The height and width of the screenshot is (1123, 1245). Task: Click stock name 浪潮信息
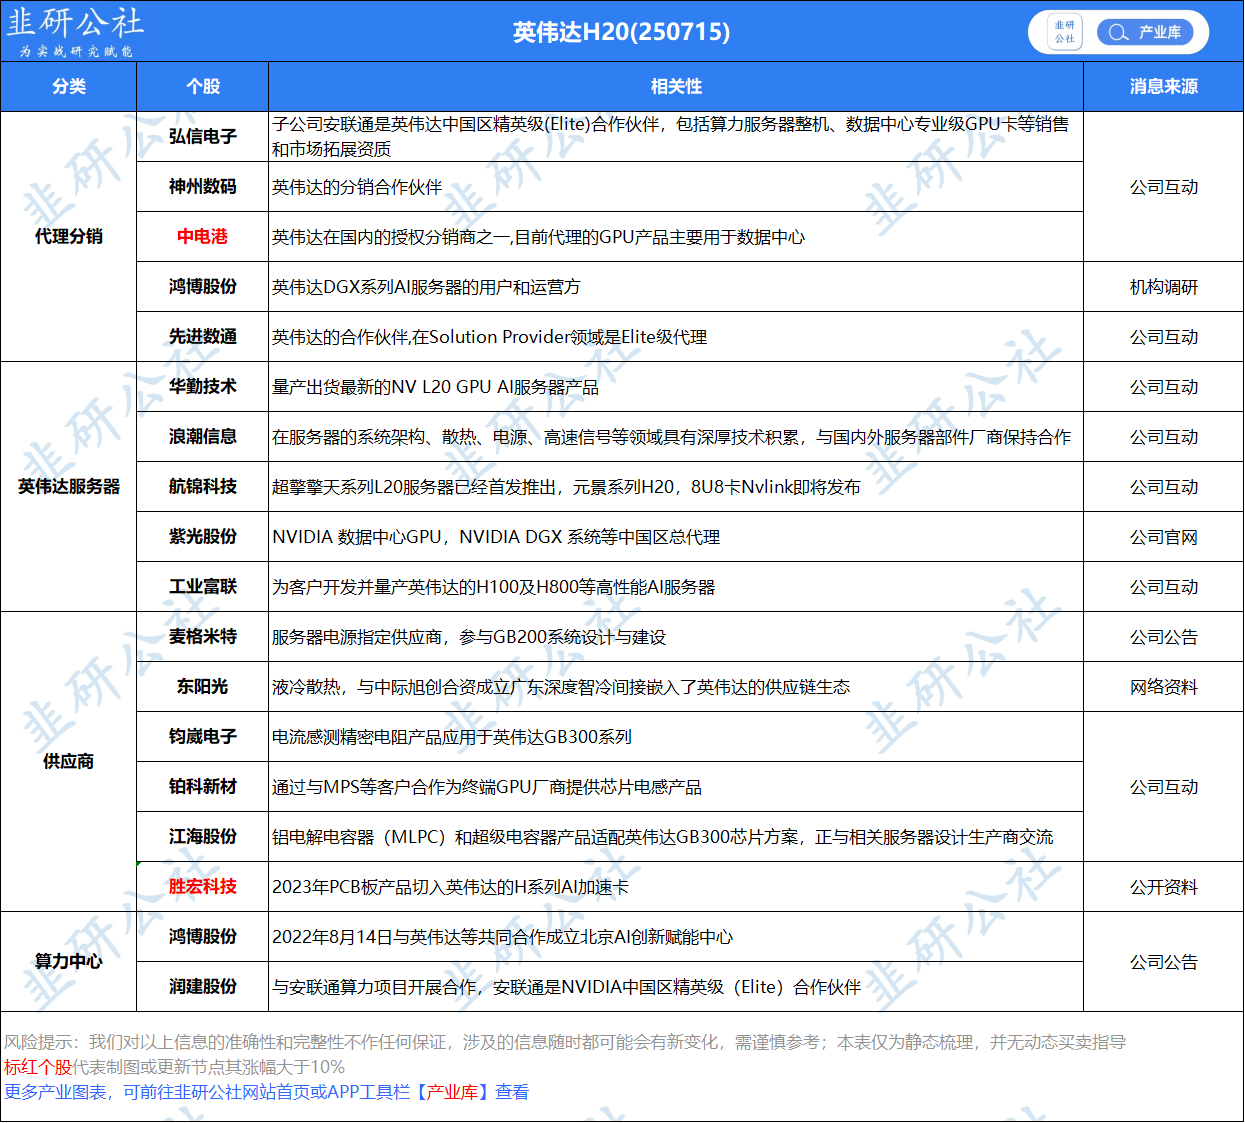tap(202, 437)
